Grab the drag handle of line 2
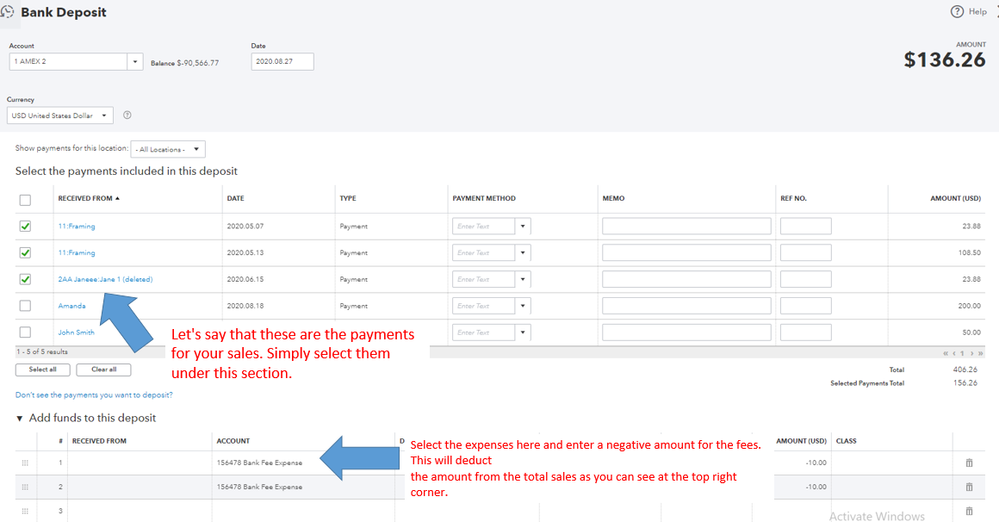This screenshot has width=999, height=522. pos(25,487)
